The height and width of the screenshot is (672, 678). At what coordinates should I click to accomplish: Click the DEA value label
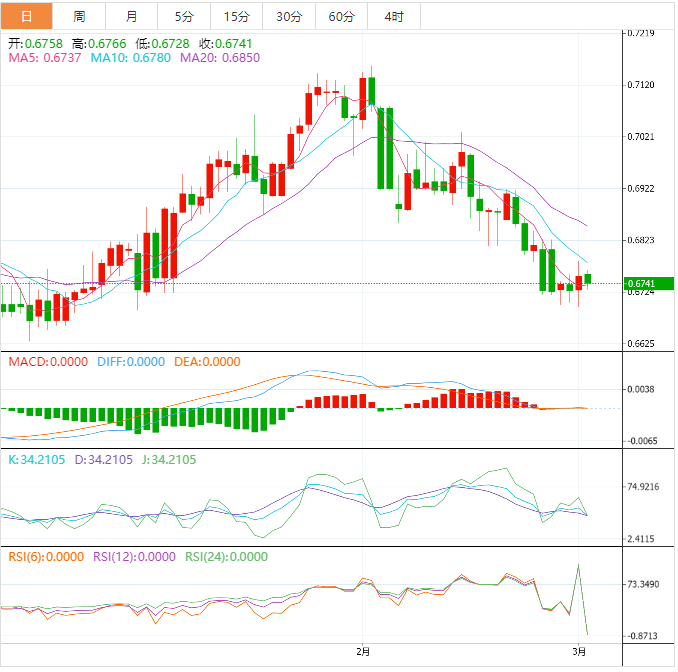coord(207,362)
